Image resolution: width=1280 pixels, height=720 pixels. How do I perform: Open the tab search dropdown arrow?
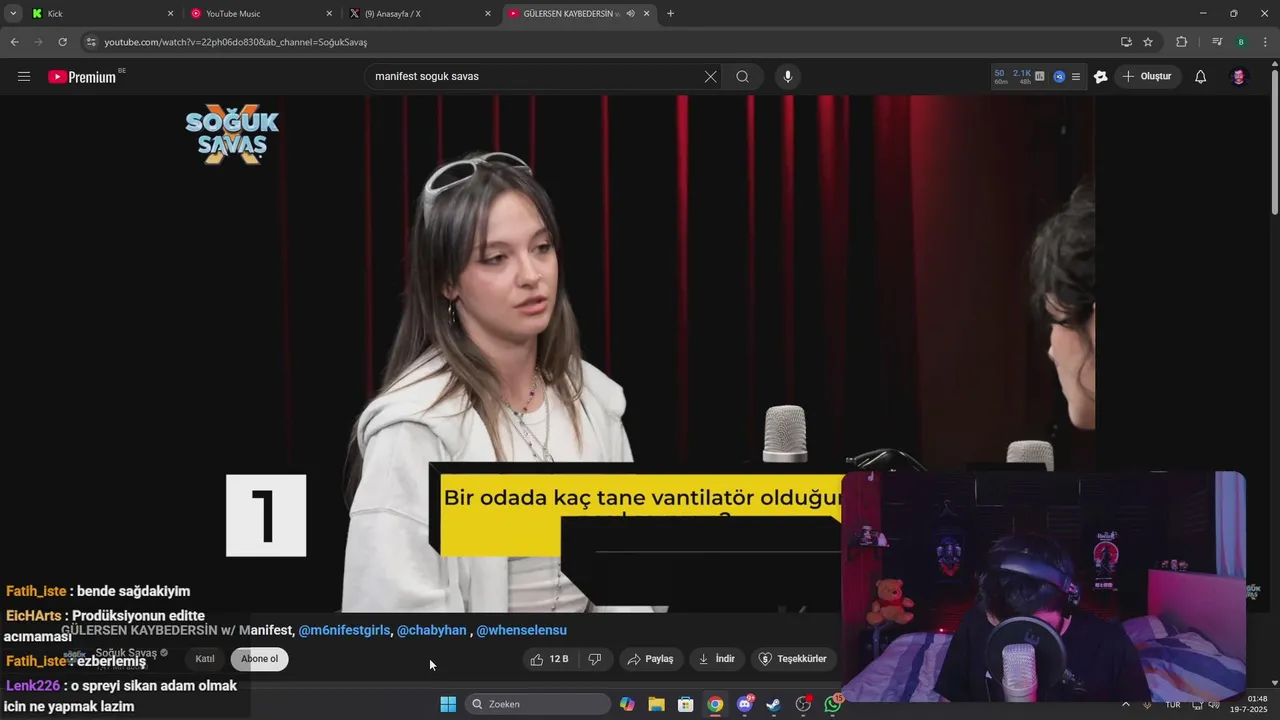point(13,14)
